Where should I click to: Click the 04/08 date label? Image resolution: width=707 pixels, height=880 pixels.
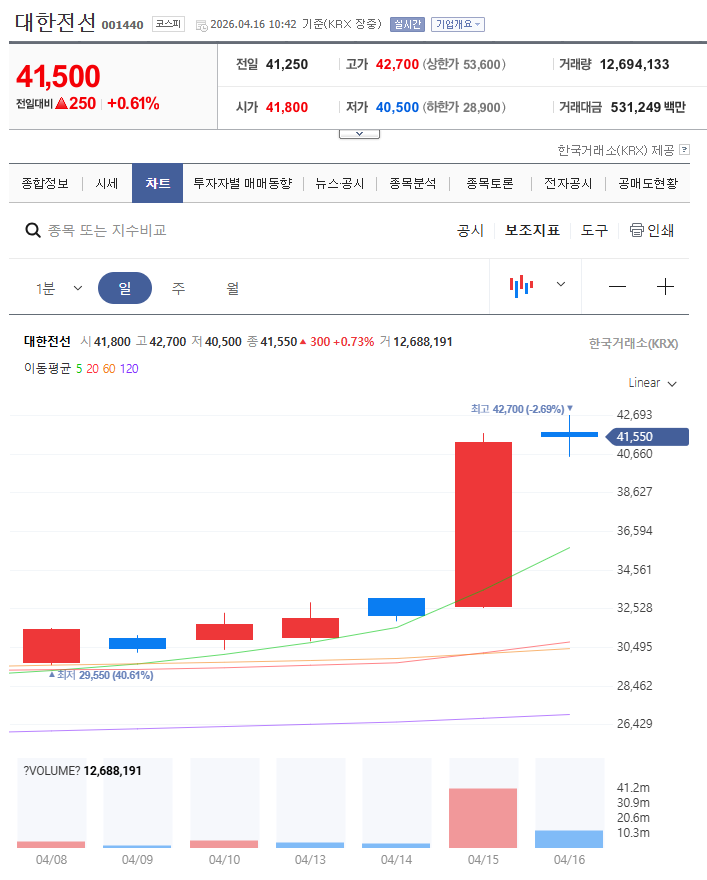51,860
